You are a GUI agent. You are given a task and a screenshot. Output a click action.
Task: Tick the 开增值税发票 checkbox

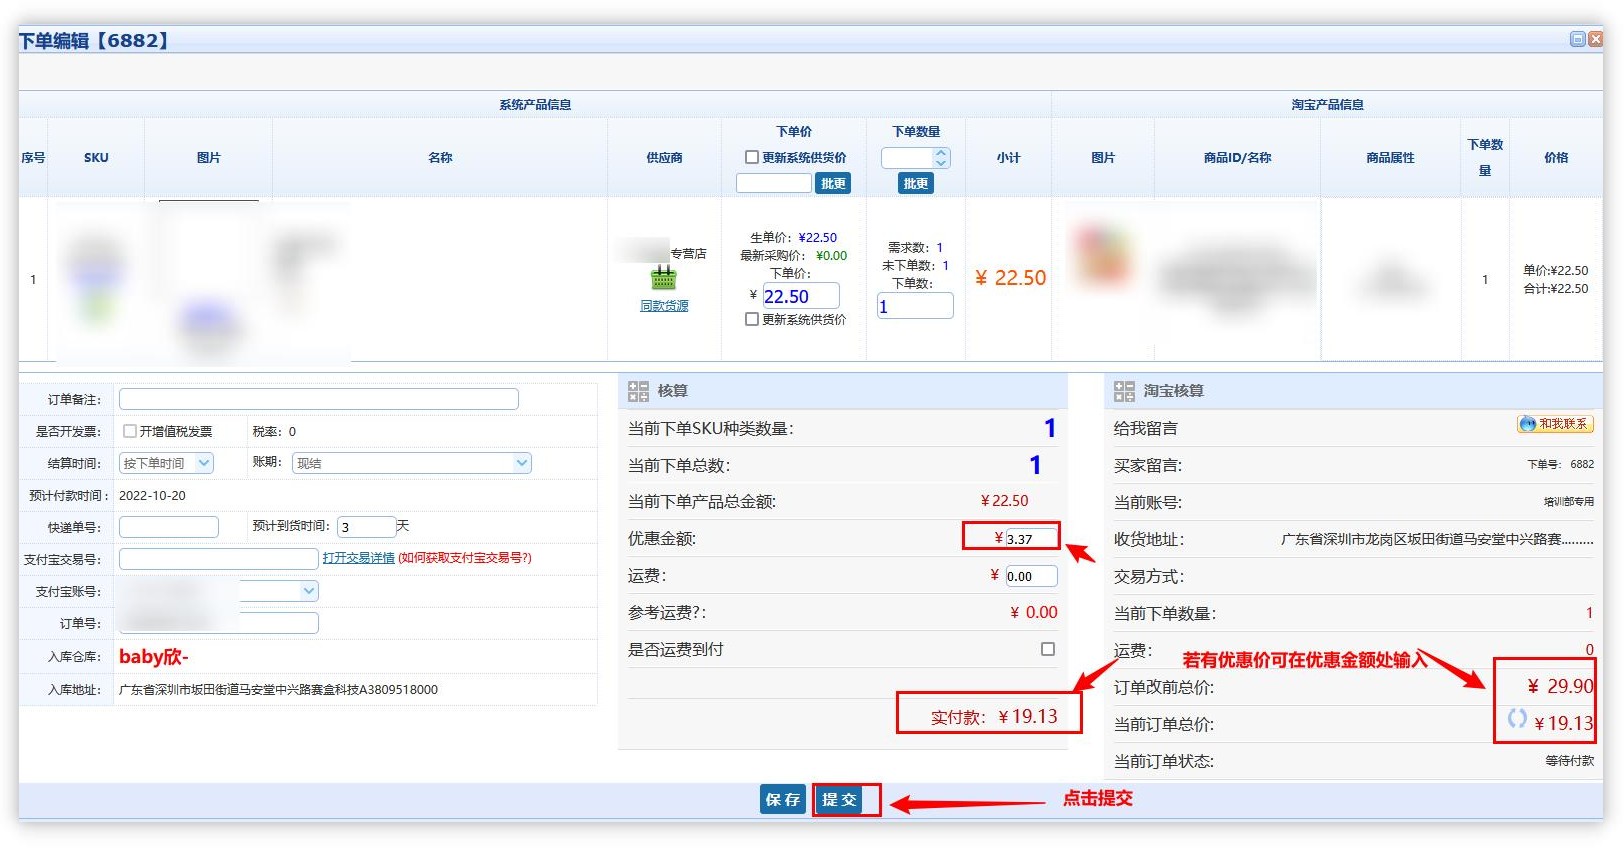130,431
